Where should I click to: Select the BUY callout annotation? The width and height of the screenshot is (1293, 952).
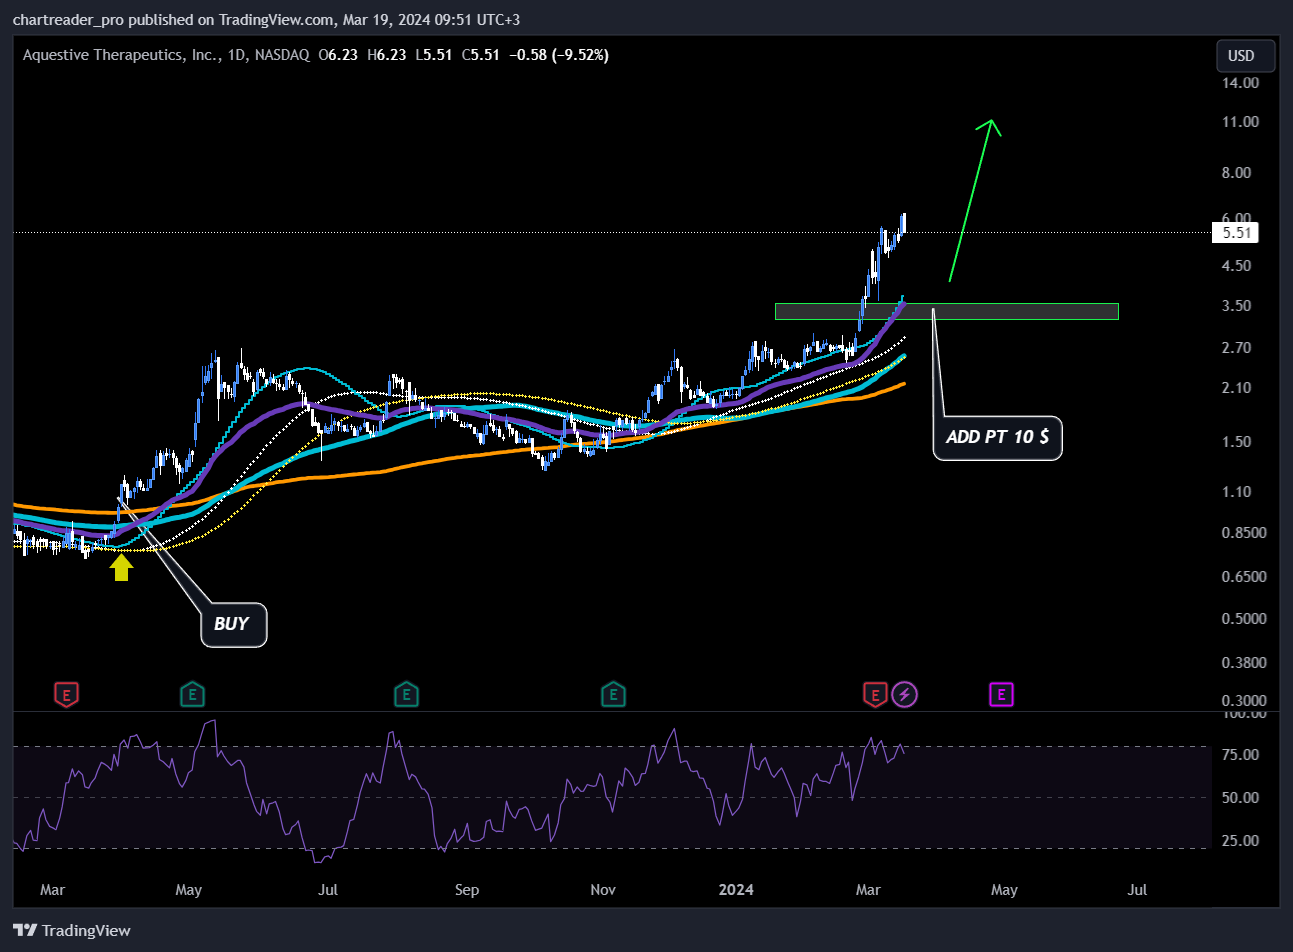(x=233, y=624)
